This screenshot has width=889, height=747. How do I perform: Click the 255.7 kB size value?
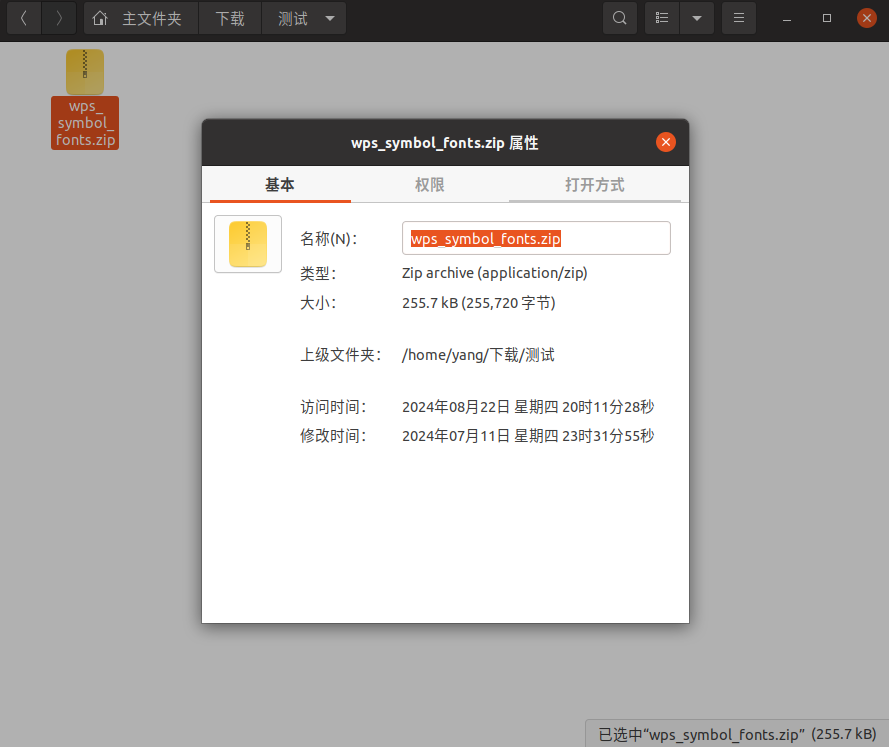(479, 303)
